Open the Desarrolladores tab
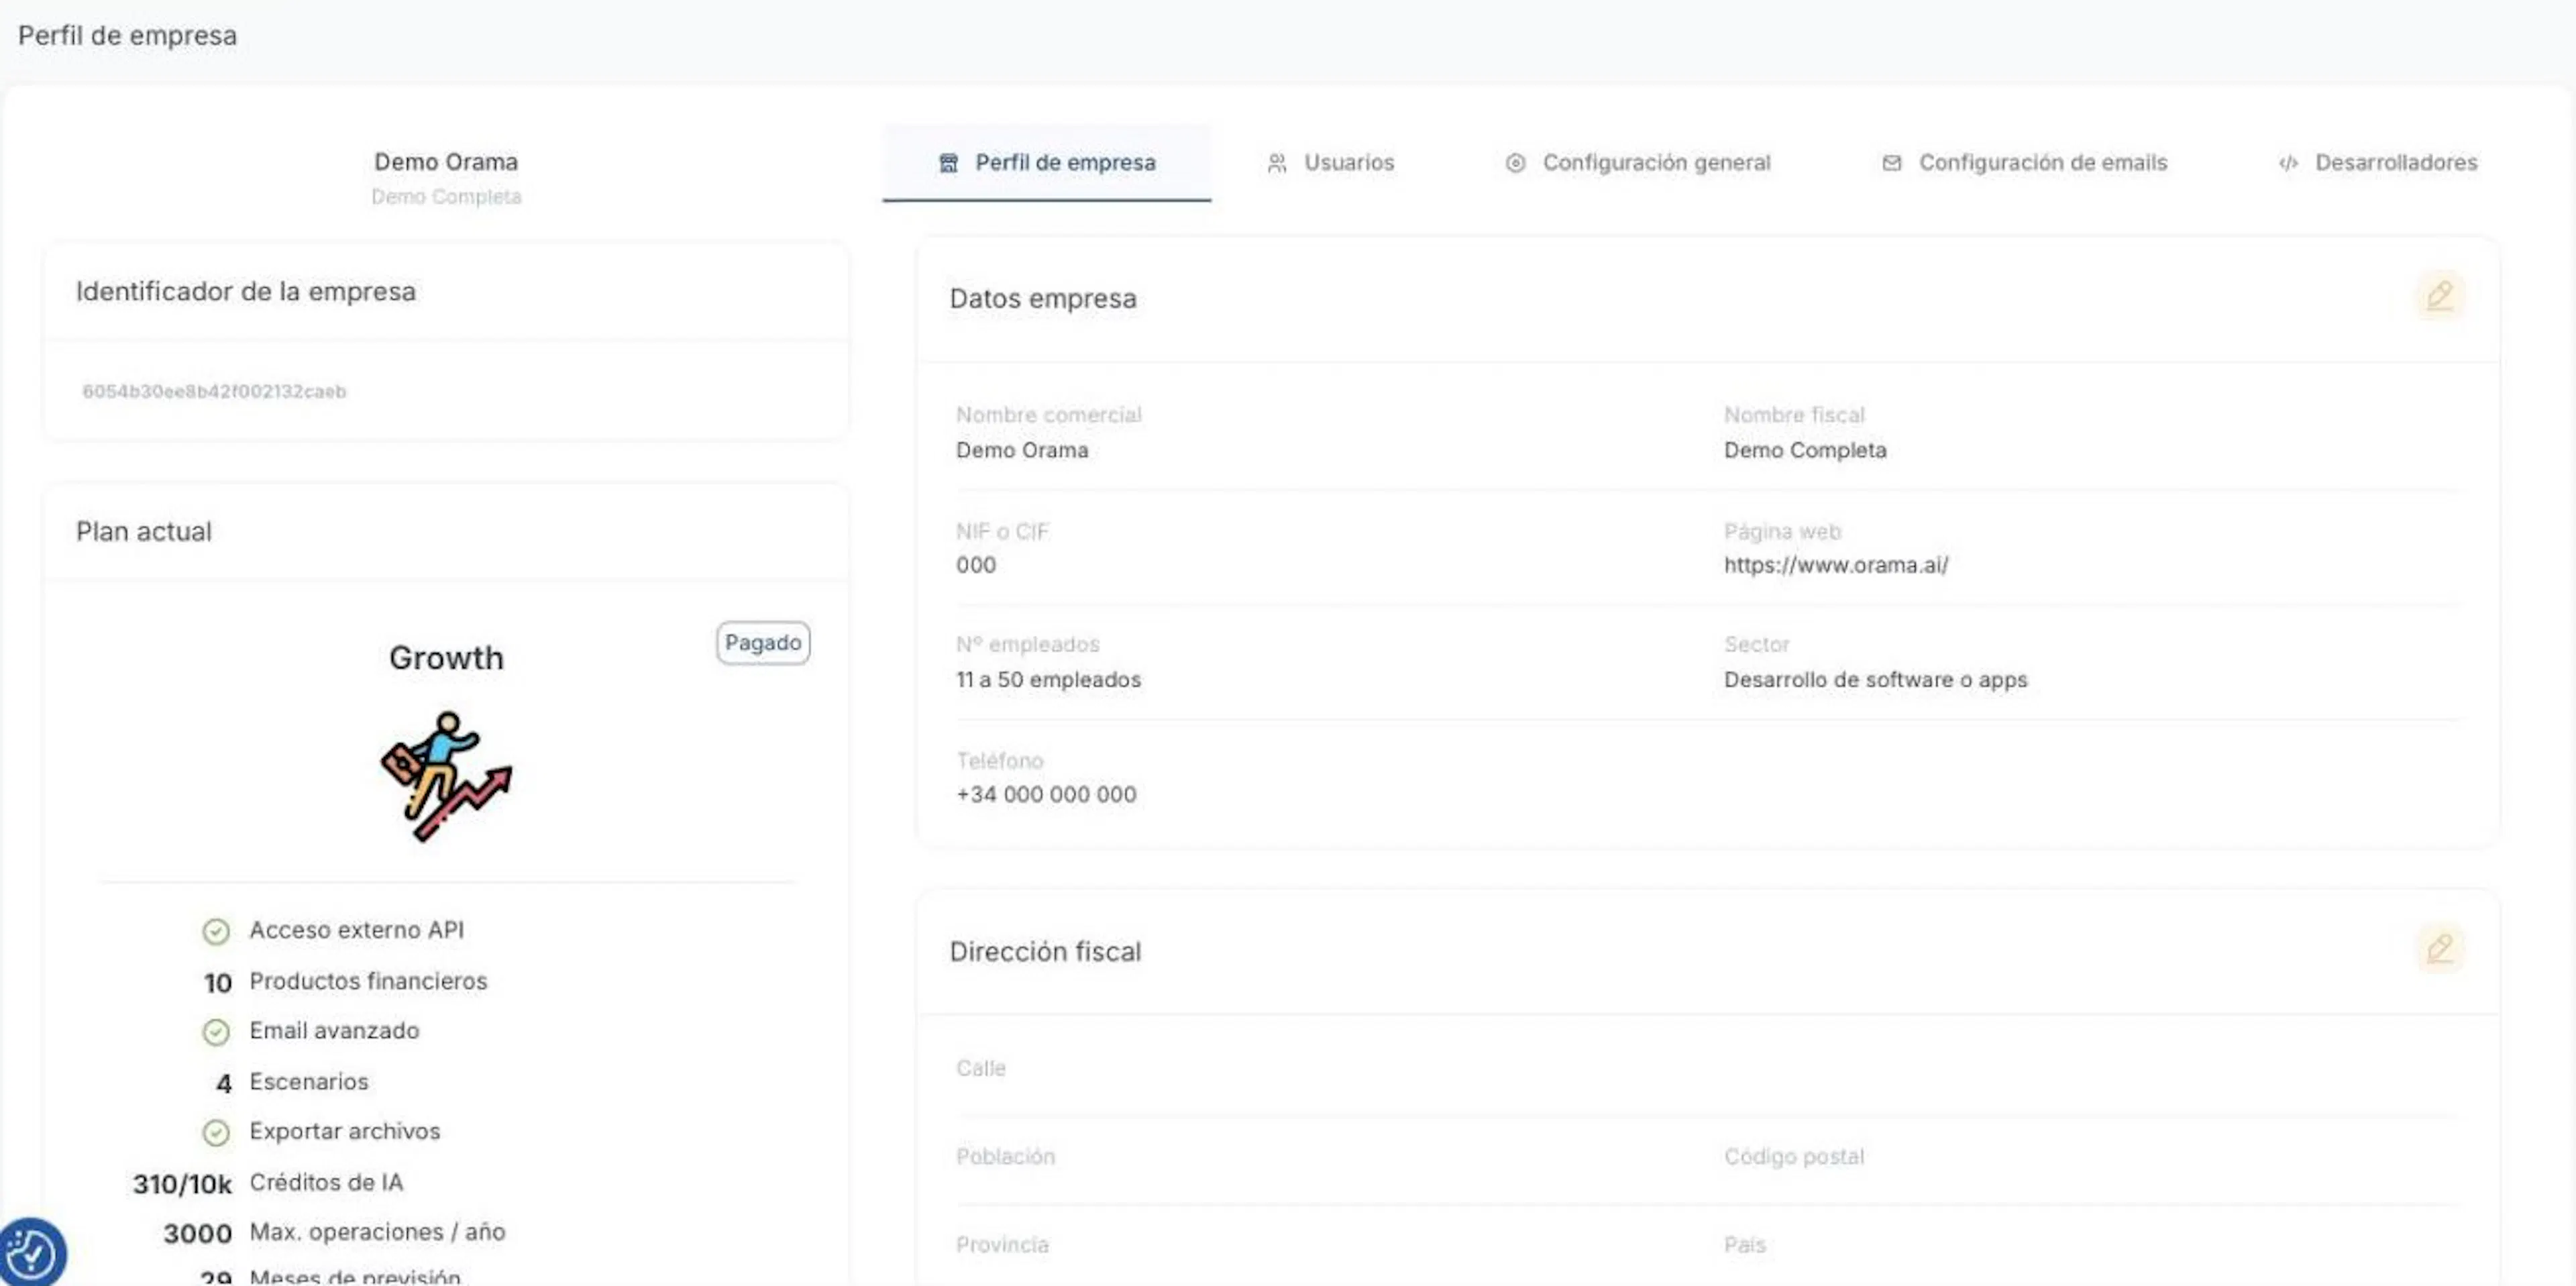2576x1286 pixels. pos(2378,163)
